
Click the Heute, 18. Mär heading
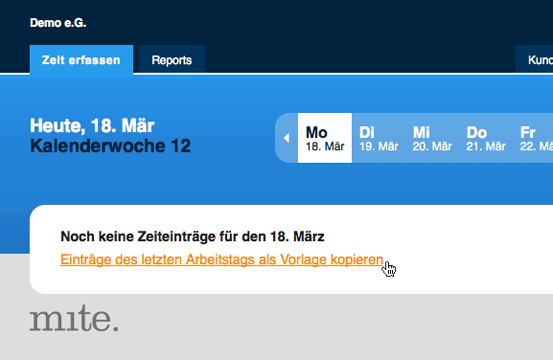pyautogui.click(x=92, y=126)
